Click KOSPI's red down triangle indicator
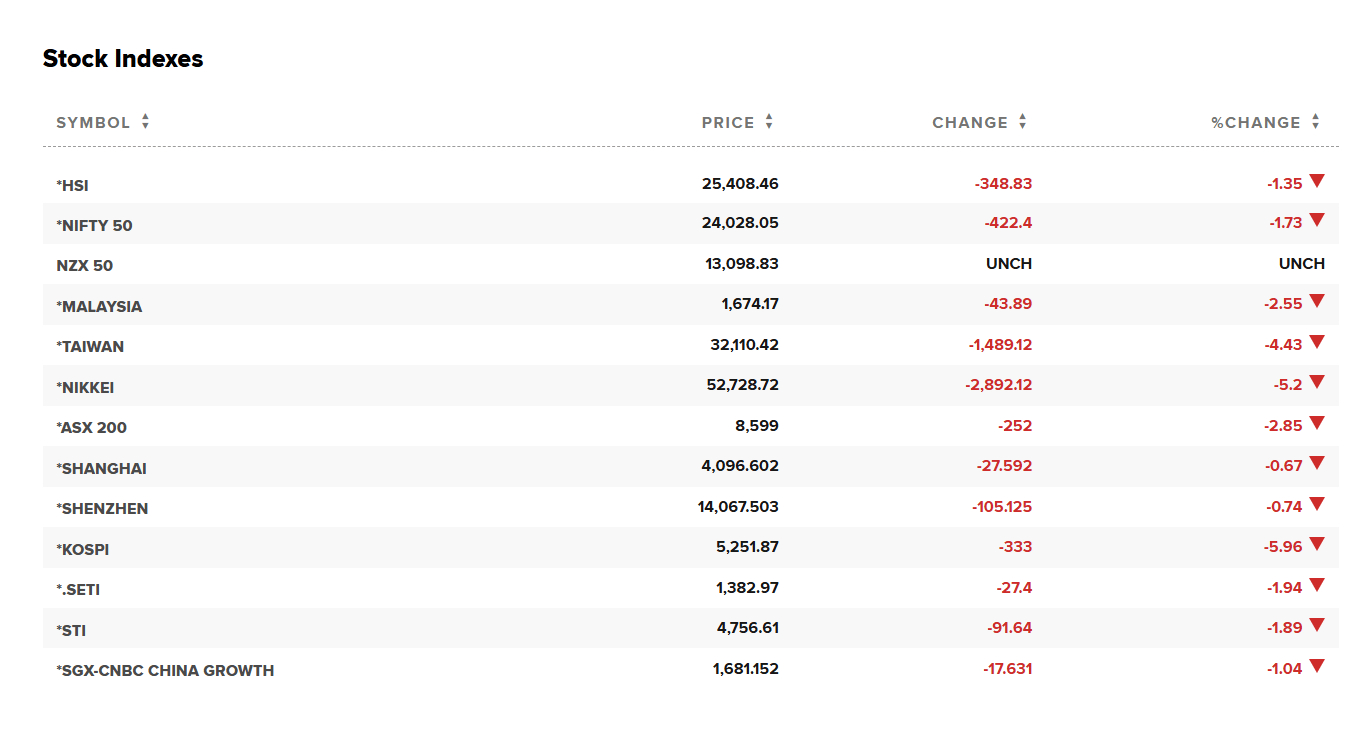The height and width of the screenshot is (731, 1368). click(1316, 544)
